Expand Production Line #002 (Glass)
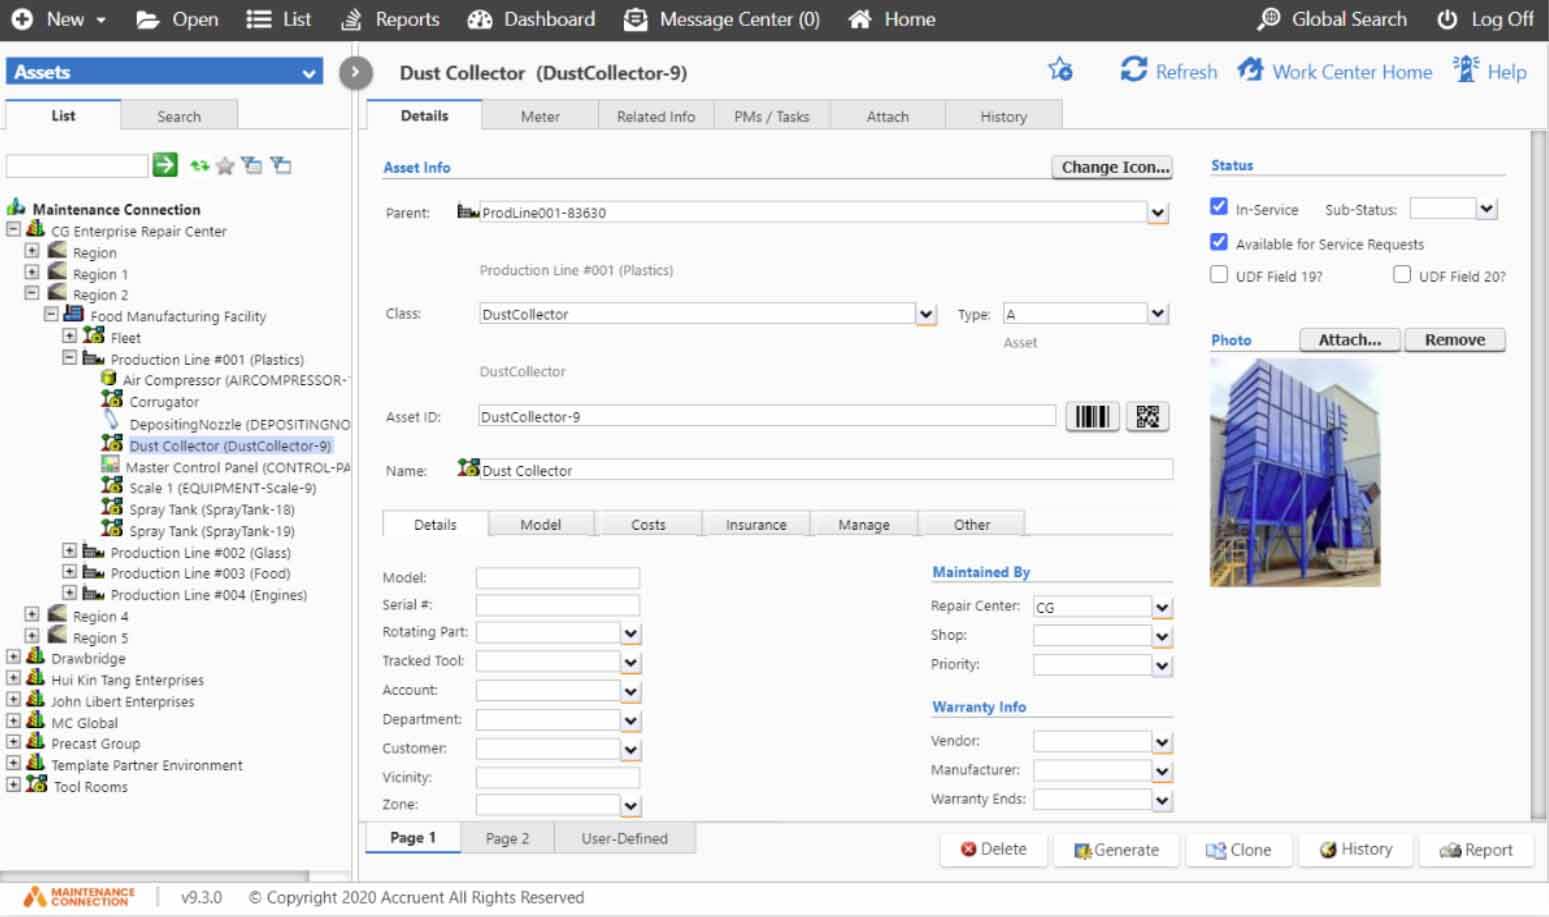The height and width of the screenshot is (917, 1549). pyautogui.click(x=69, y=550)
